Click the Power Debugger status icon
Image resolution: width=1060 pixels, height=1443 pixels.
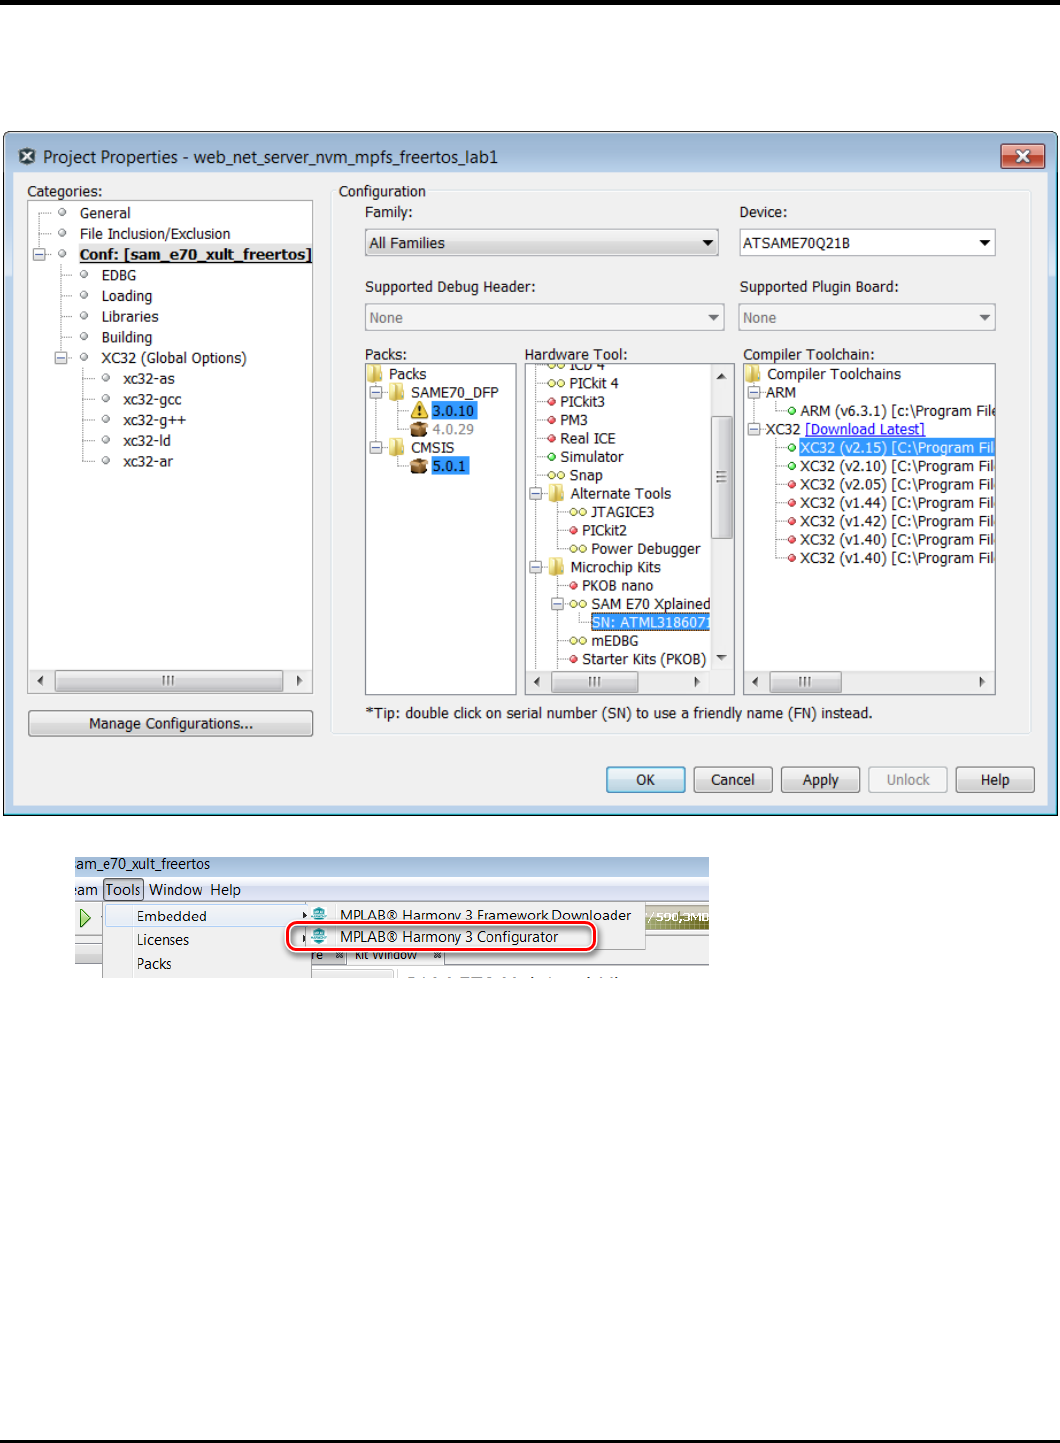(578, 549)
